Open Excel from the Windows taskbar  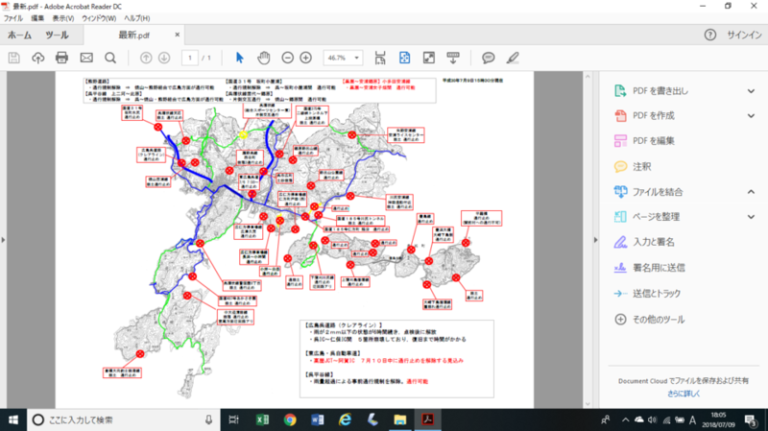[264, 419]
